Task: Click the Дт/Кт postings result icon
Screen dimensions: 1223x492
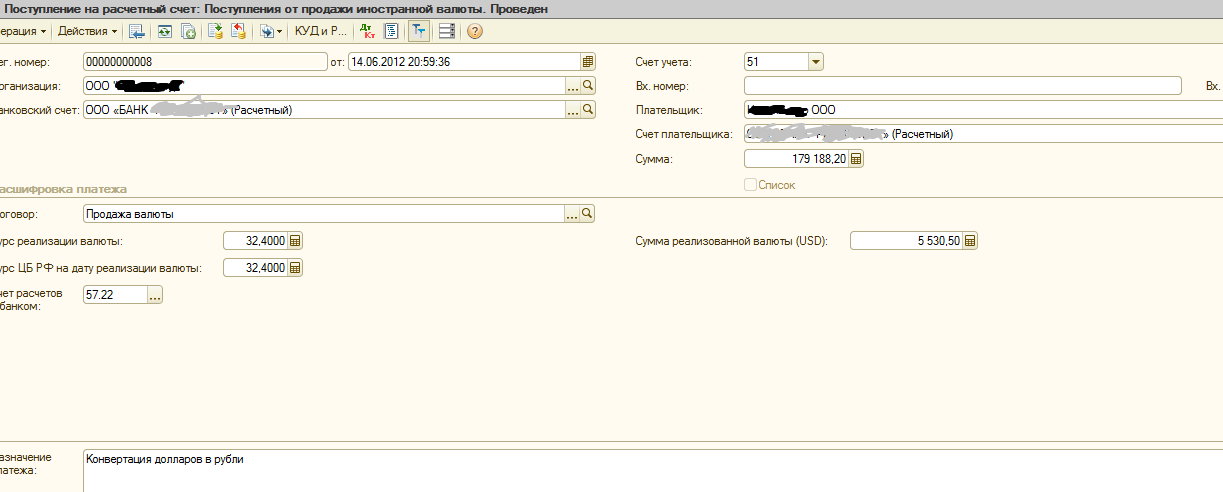Action: [367, 31]
